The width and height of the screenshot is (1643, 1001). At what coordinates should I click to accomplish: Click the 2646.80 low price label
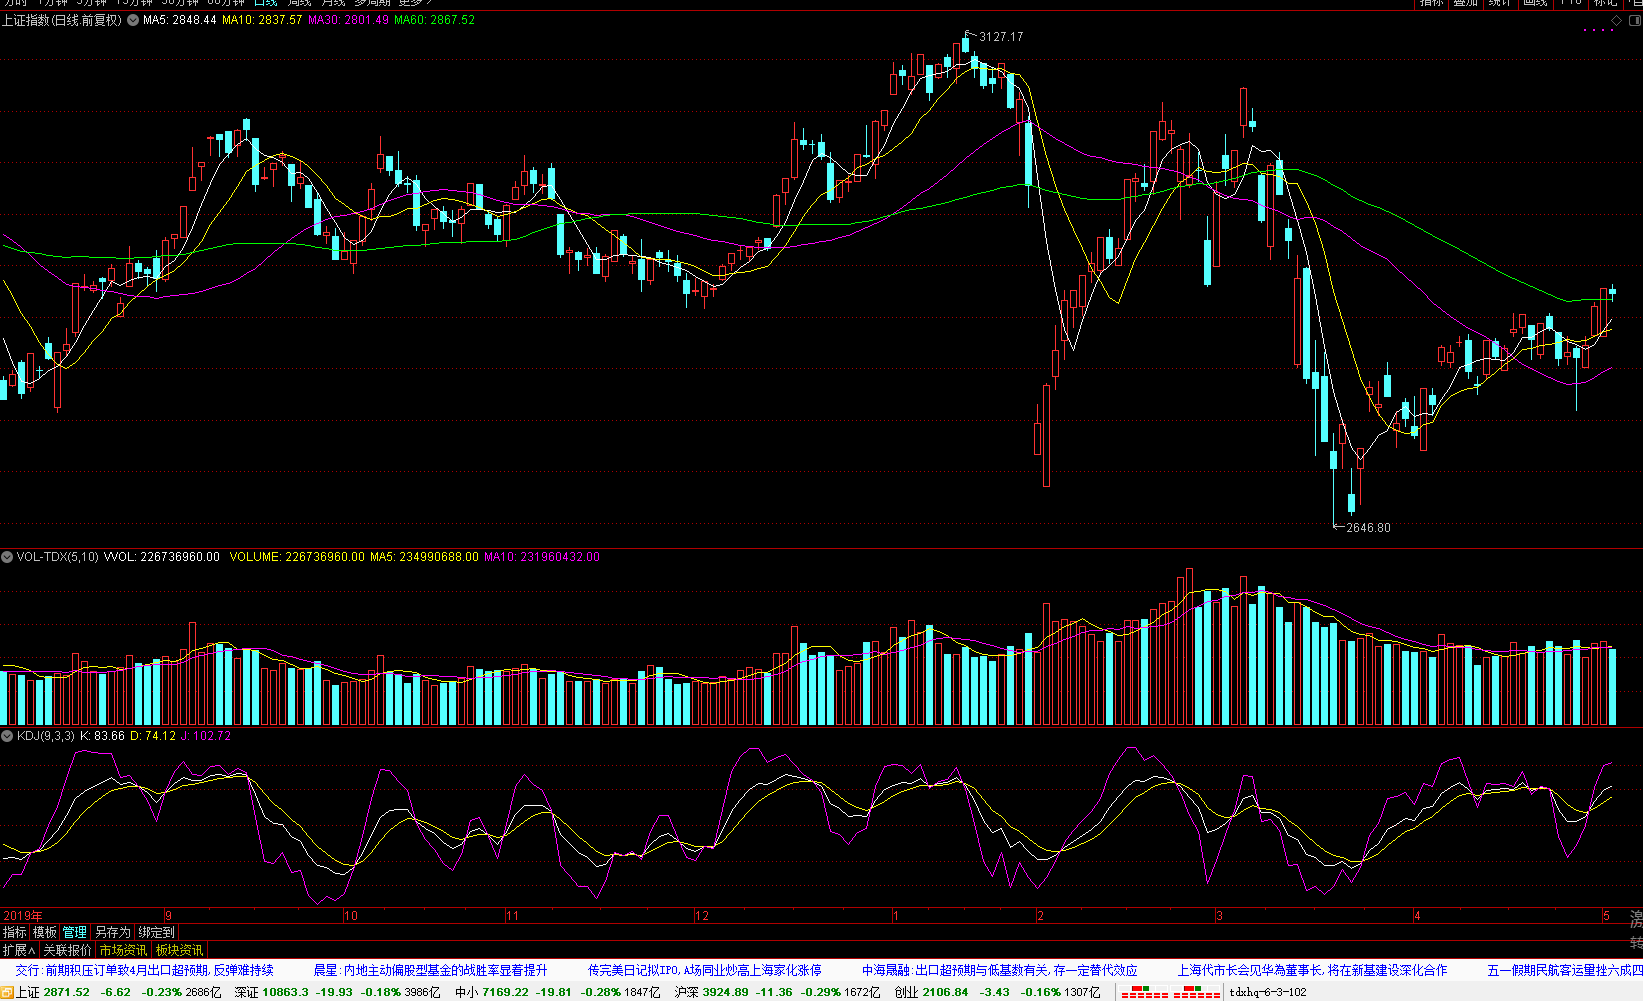(1368, 528)
